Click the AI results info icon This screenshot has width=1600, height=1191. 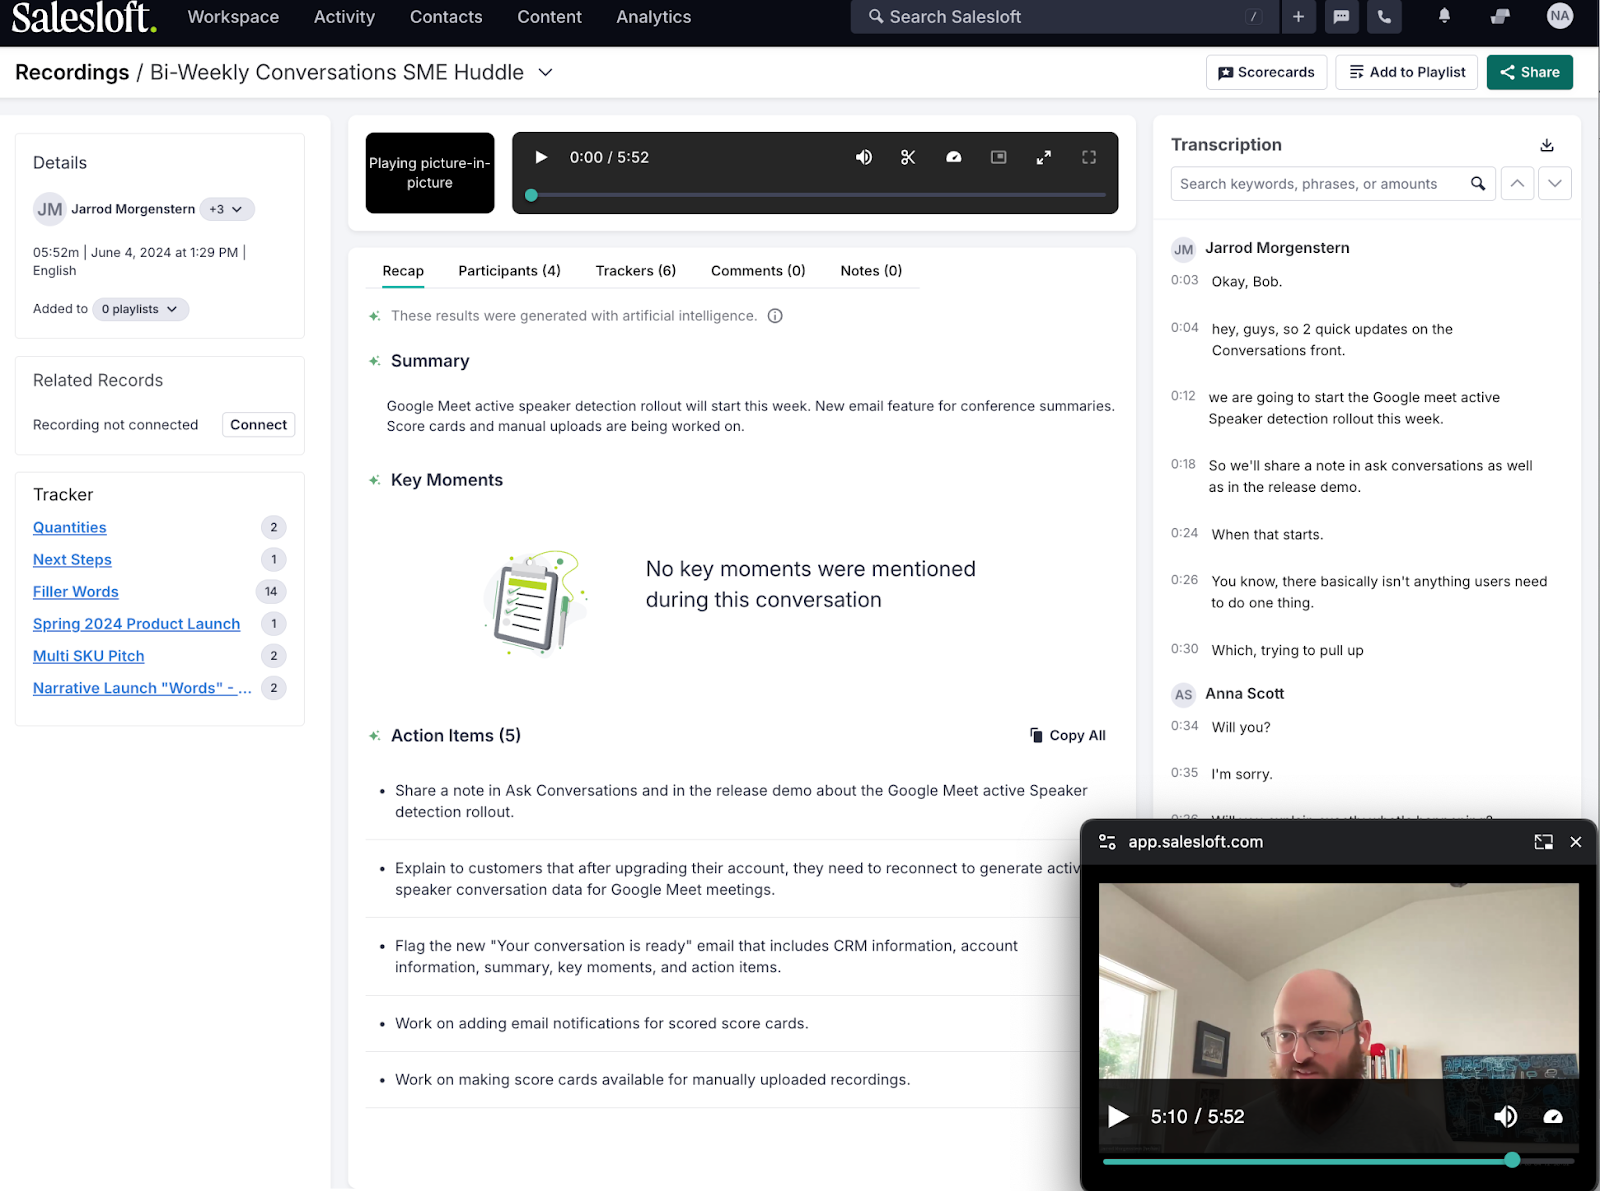point(775,316)
